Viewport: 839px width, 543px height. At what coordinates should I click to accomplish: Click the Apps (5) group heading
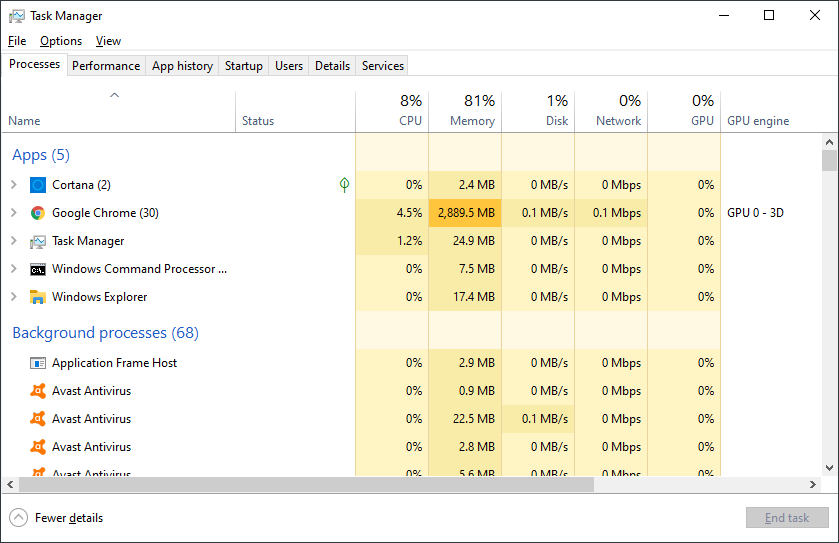tap(41, 155)
